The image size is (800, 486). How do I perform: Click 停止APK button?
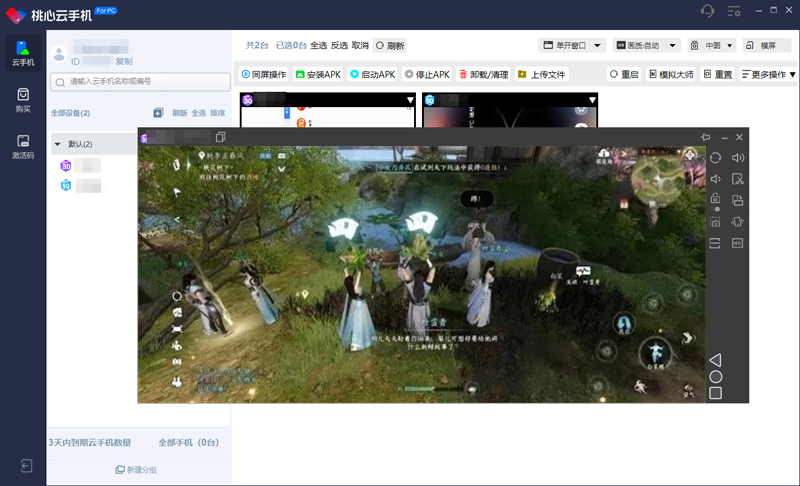[427, 74]
